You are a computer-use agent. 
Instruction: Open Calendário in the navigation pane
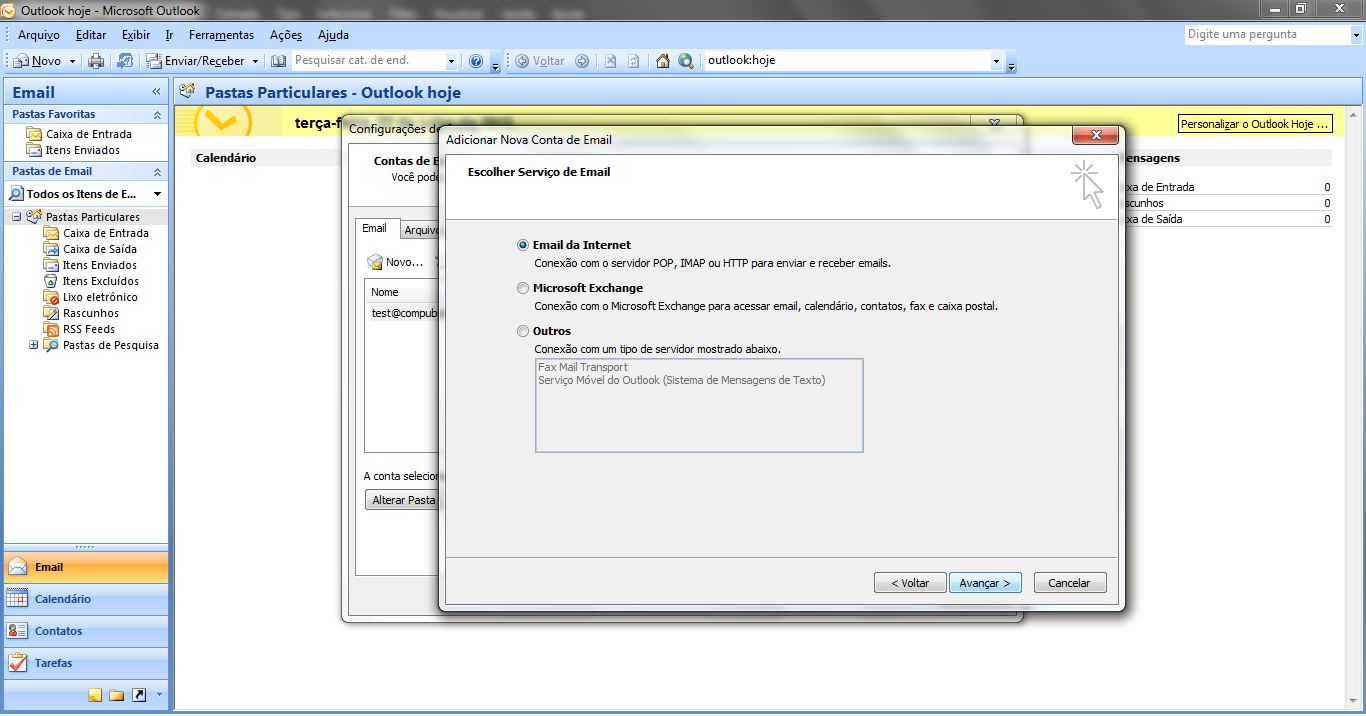point(86,599)
